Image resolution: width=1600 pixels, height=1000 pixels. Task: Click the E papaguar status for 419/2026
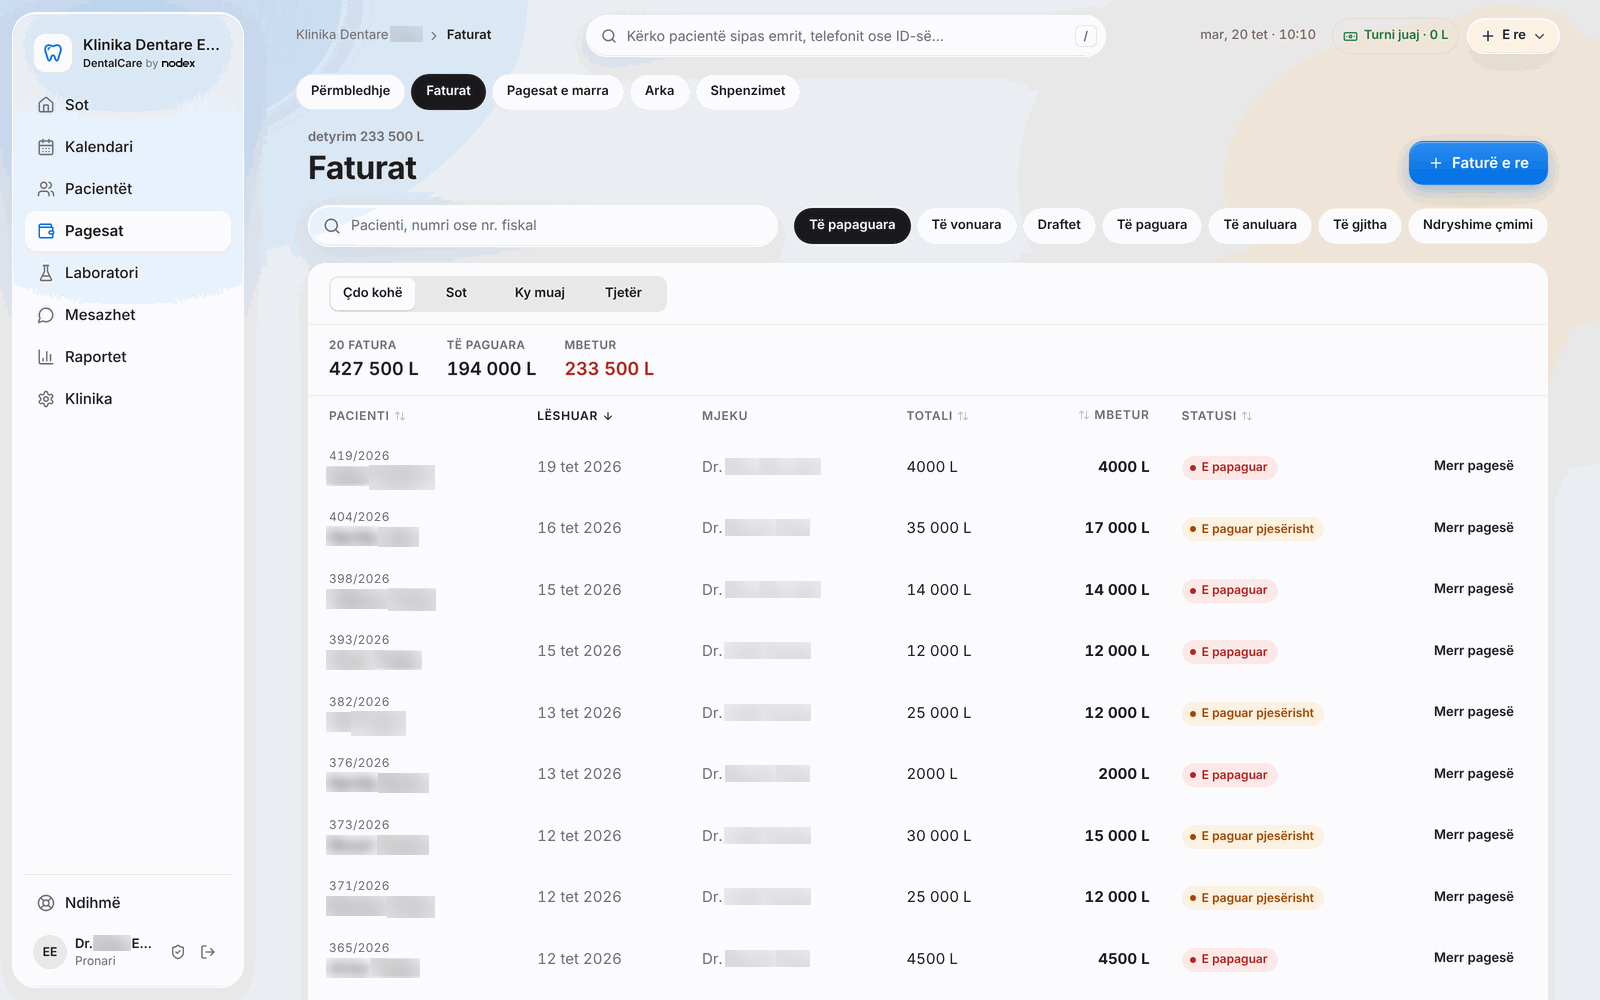coord(1229,467)
